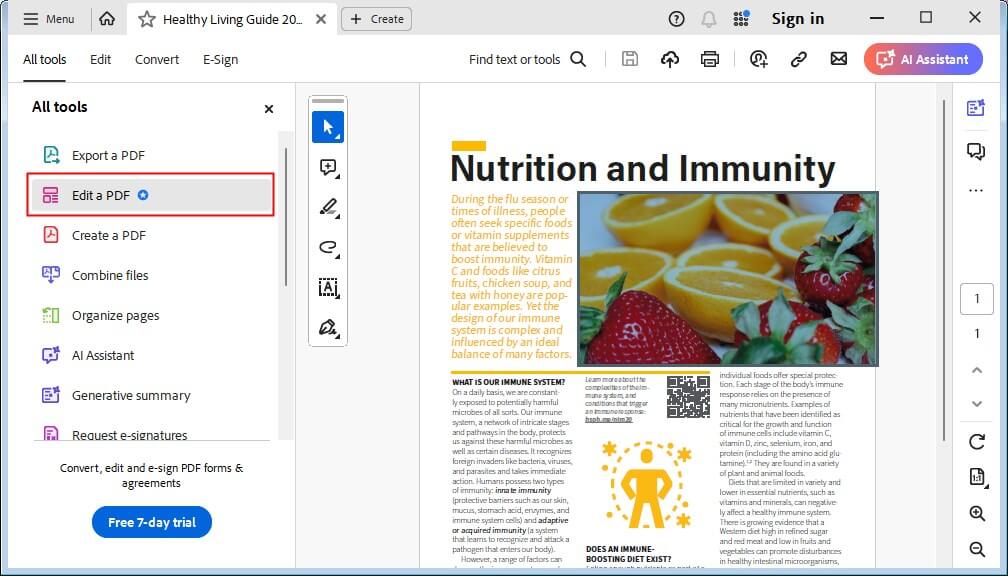
Task: Open the Print dialog icon
Action: (709, 59)
